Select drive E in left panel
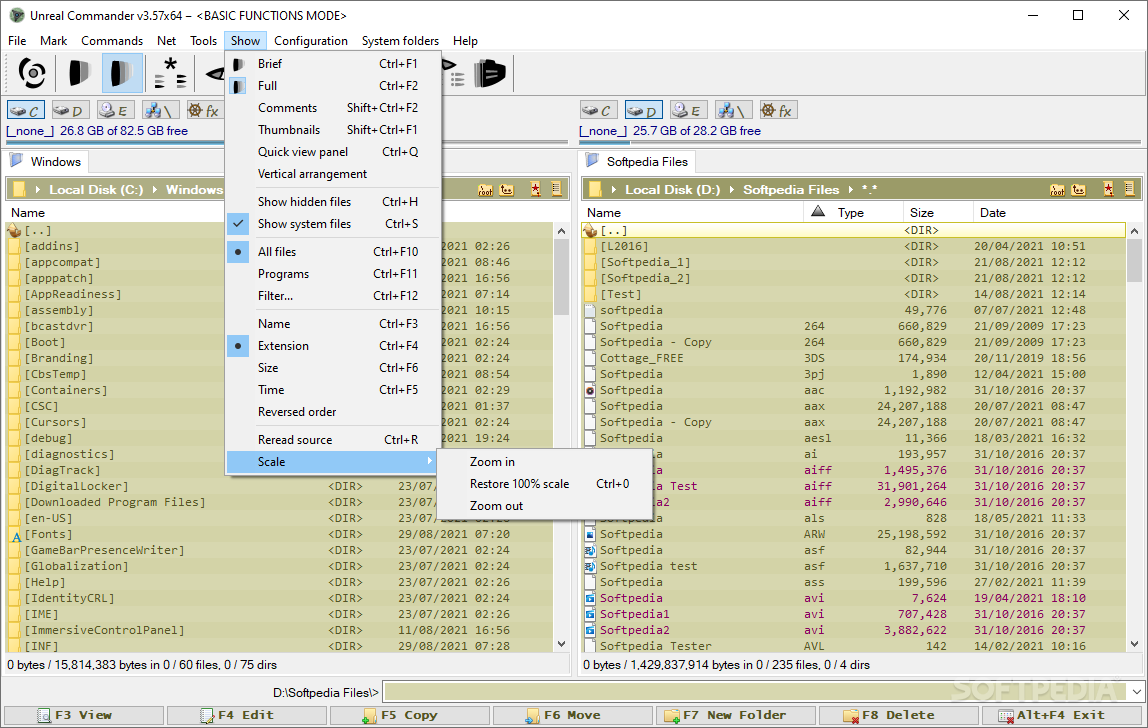 pos(116,110)
